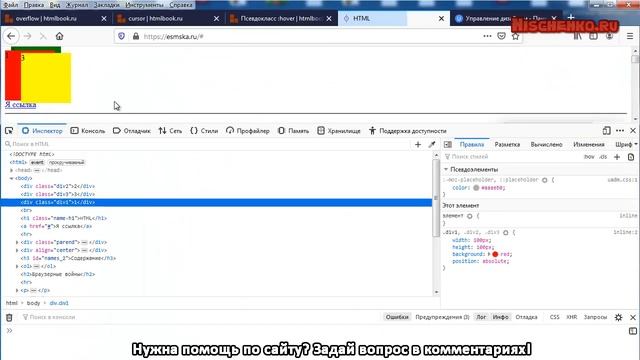
Task: Open the Вычислено sidebar tab
Action: 547,144
